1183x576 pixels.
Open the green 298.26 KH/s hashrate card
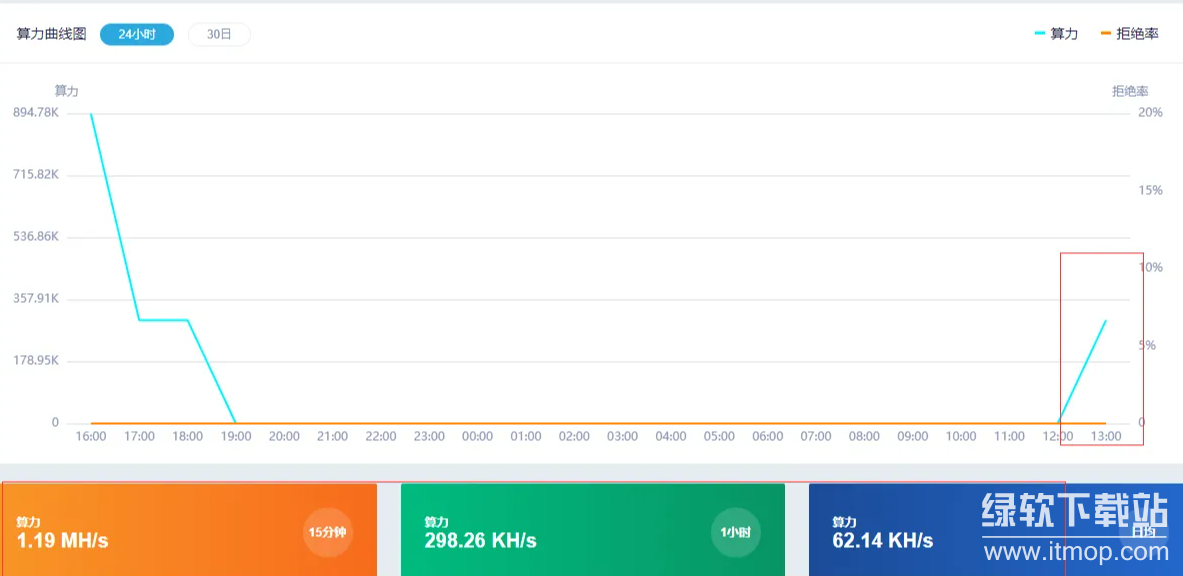560,532
